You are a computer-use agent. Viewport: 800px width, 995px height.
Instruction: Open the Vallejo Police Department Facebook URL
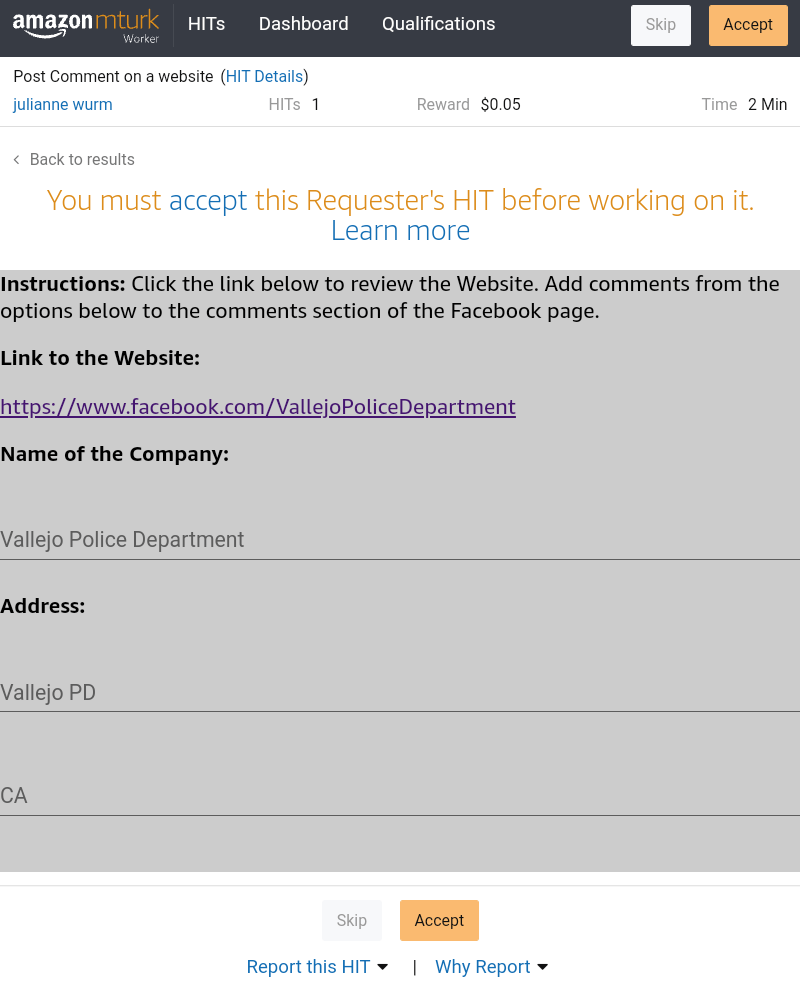pyautogui.click(x=258, y=407)
